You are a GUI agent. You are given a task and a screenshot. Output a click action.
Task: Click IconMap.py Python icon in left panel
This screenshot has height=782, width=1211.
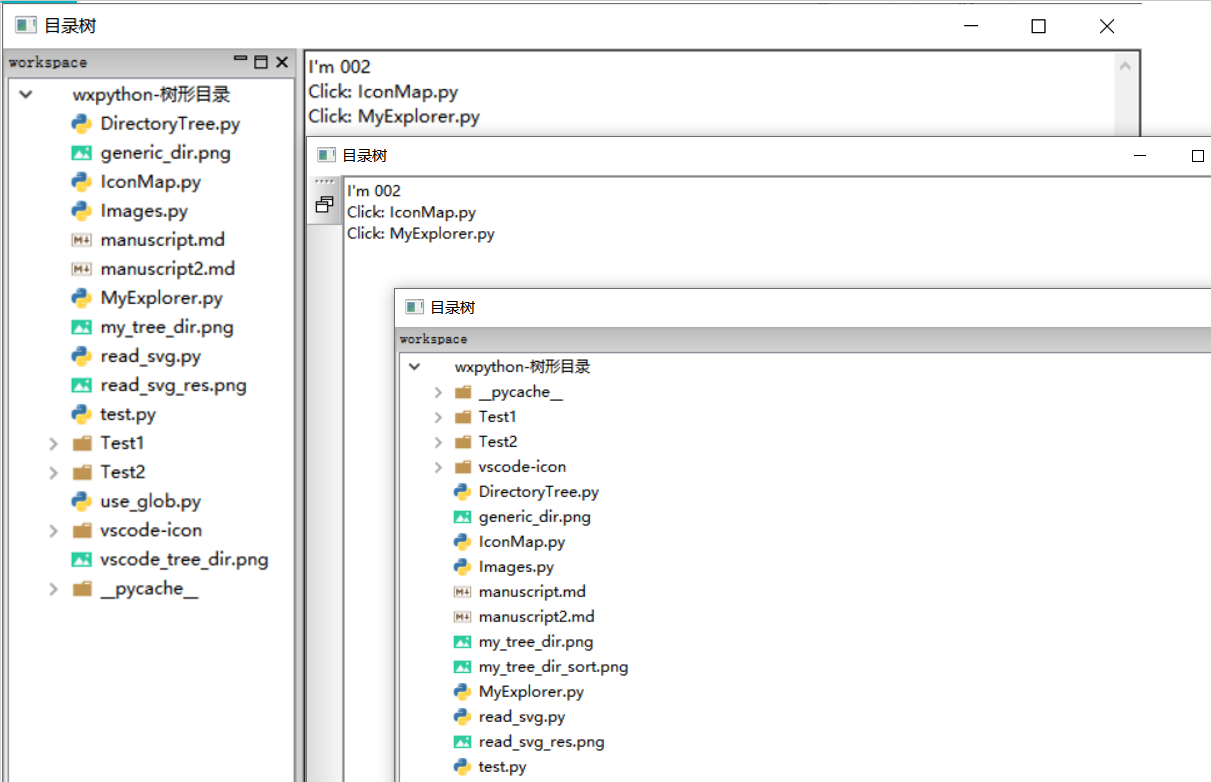click(x=81, y=182)
